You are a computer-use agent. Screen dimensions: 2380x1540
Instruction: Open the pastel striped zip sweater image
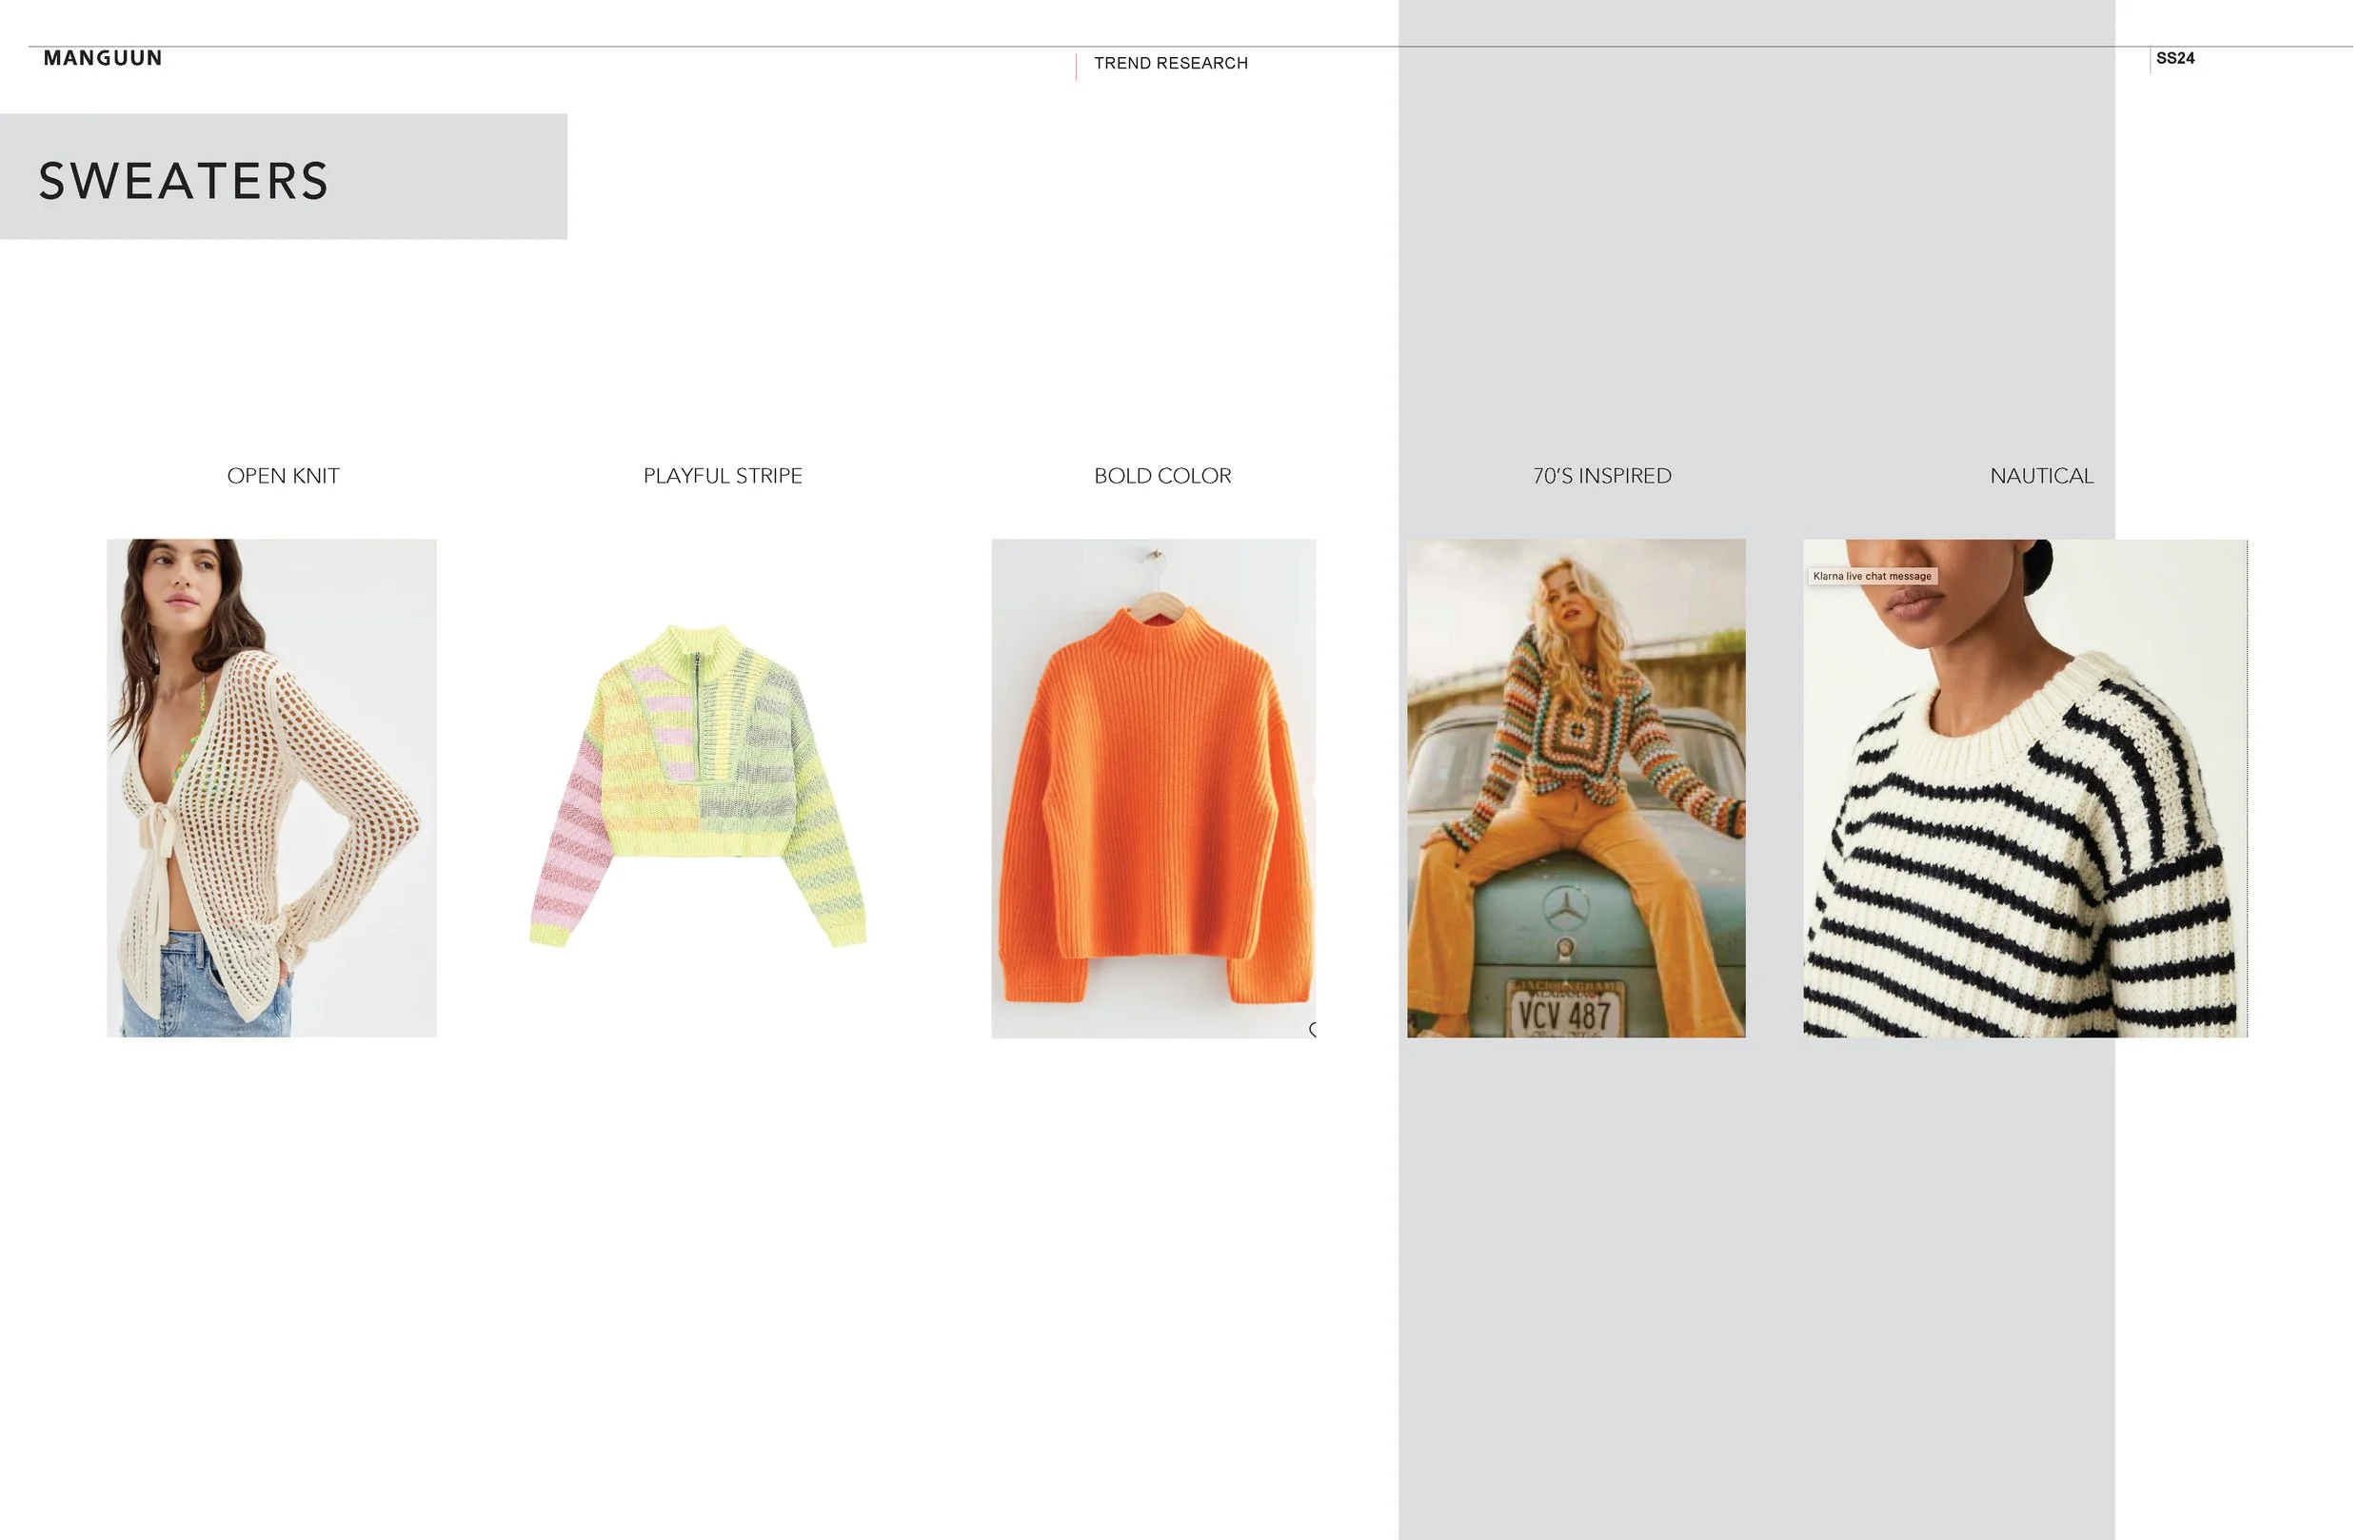(x=698, y=785)
